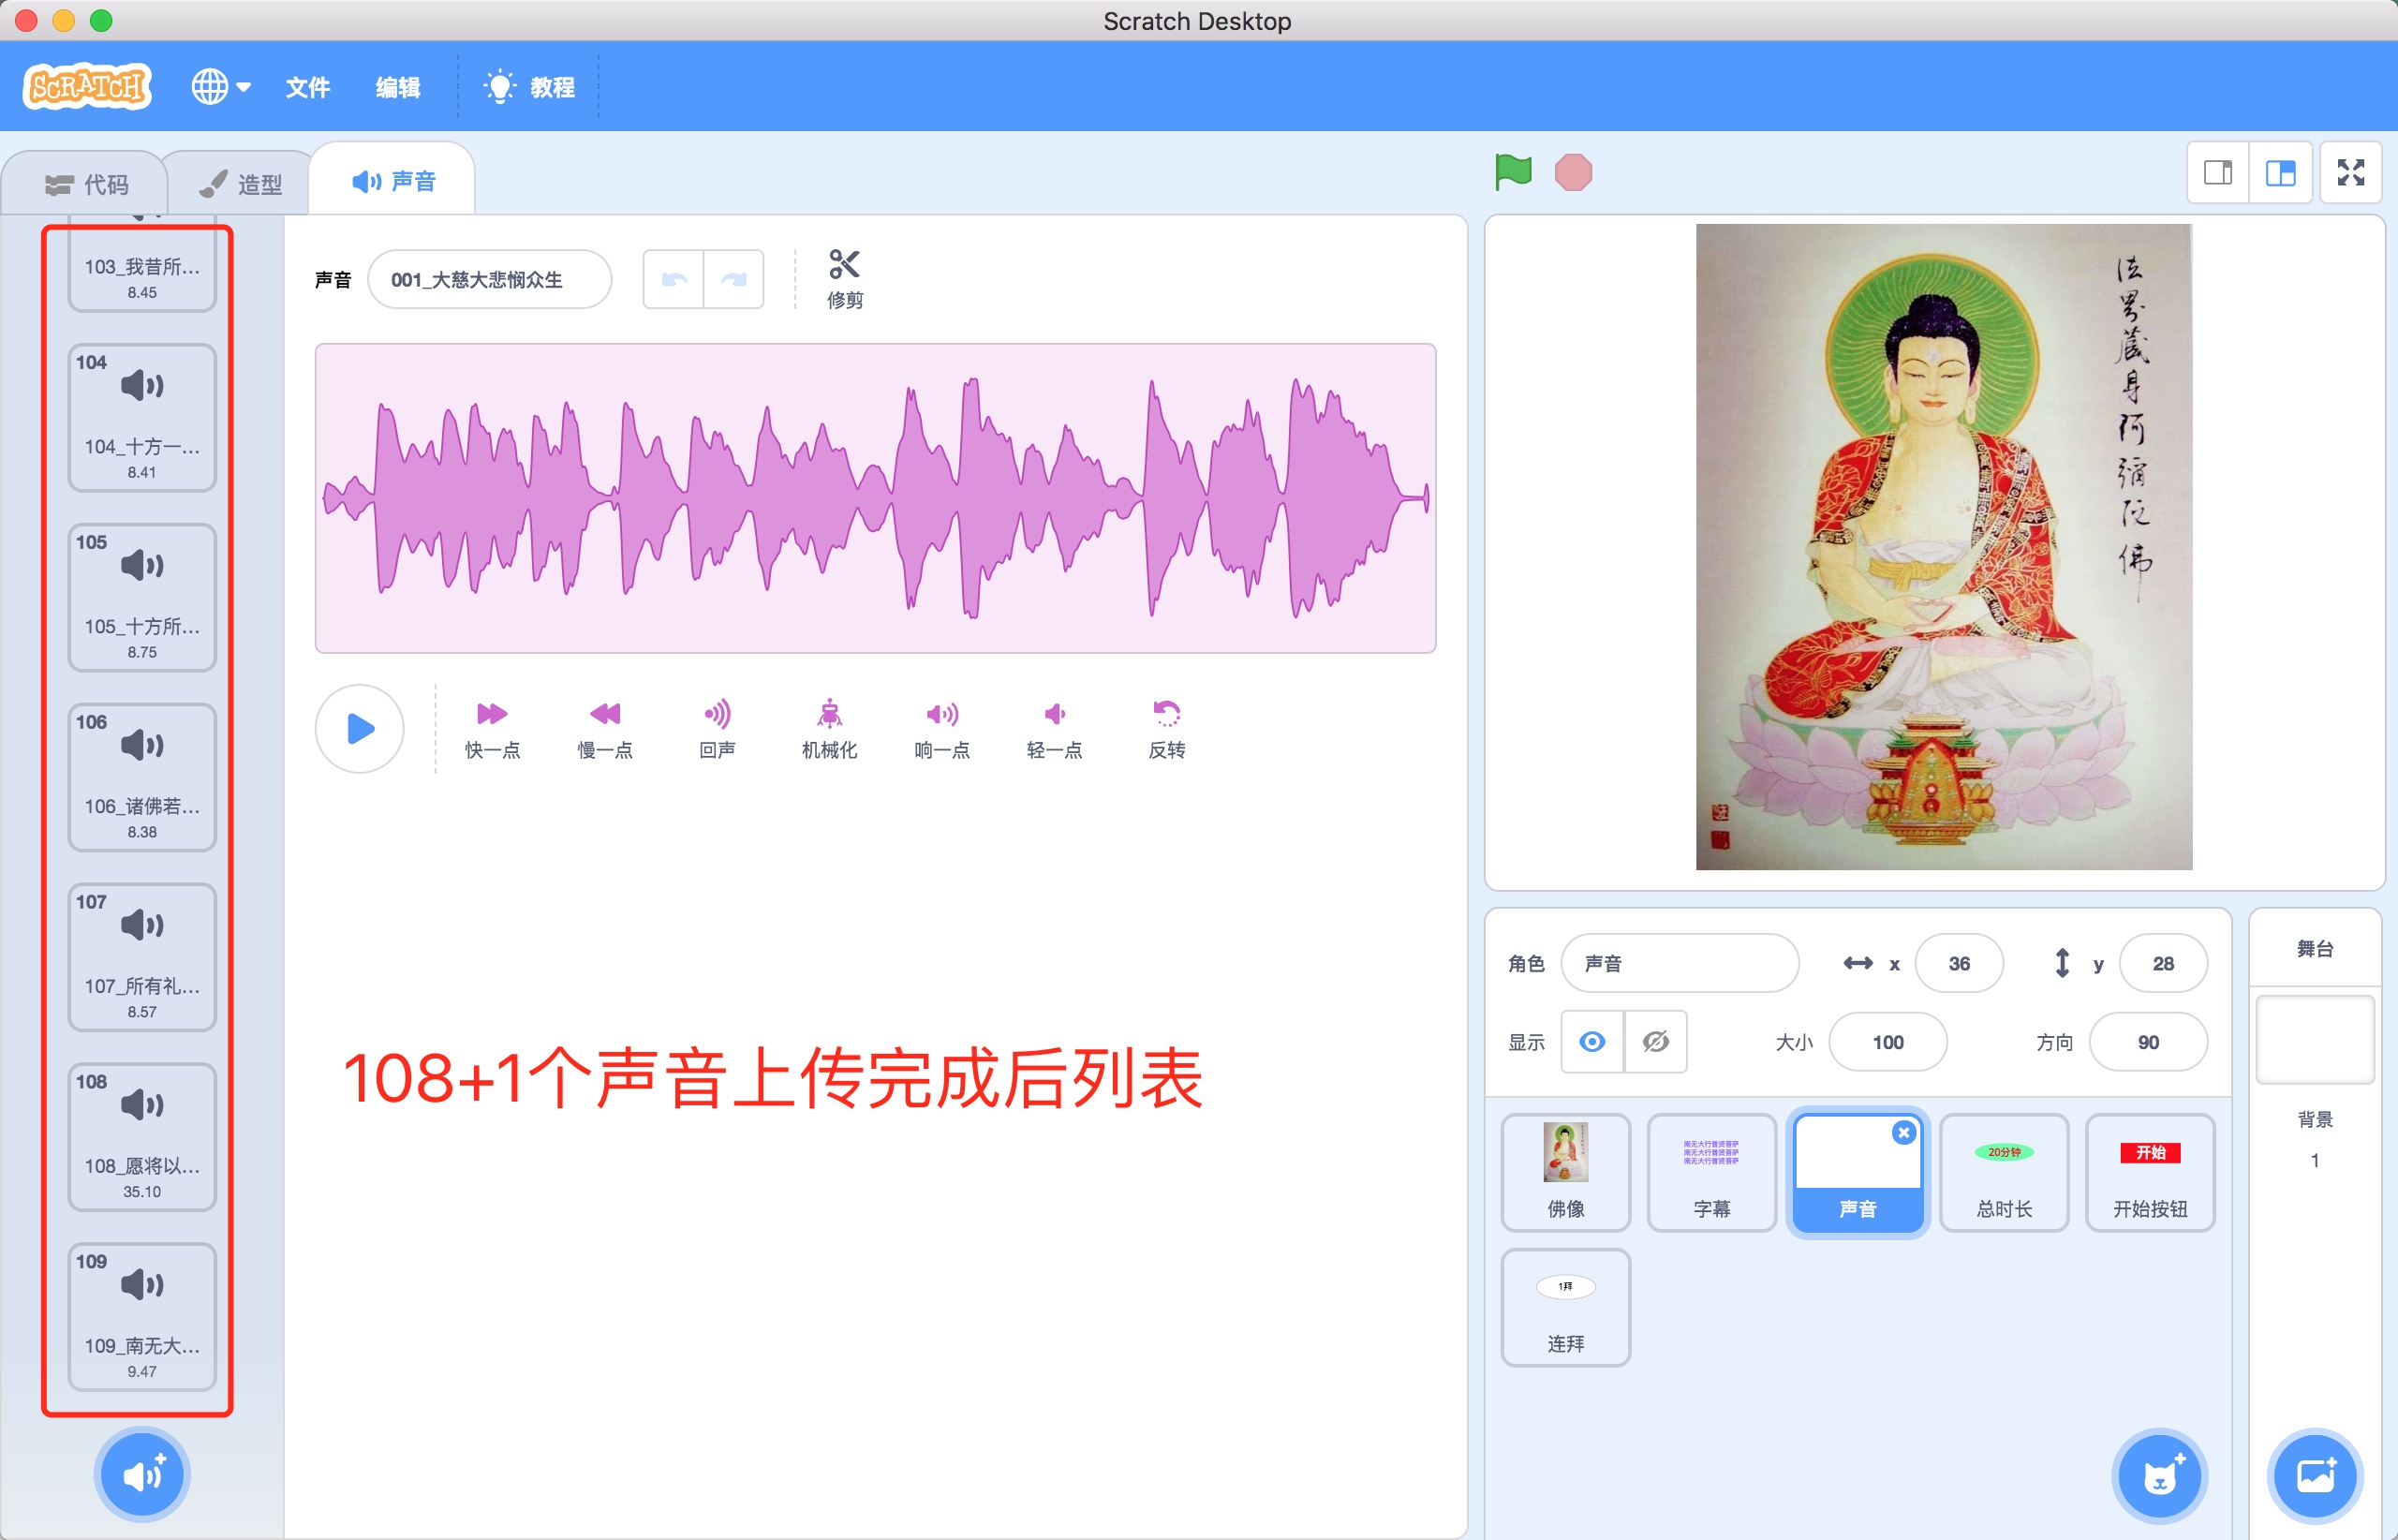Open the 教程 (Tutorials) lightbulb
Image resolution: width=2398 pixels, height=1540 pixels.
click(x=529, y=87)
